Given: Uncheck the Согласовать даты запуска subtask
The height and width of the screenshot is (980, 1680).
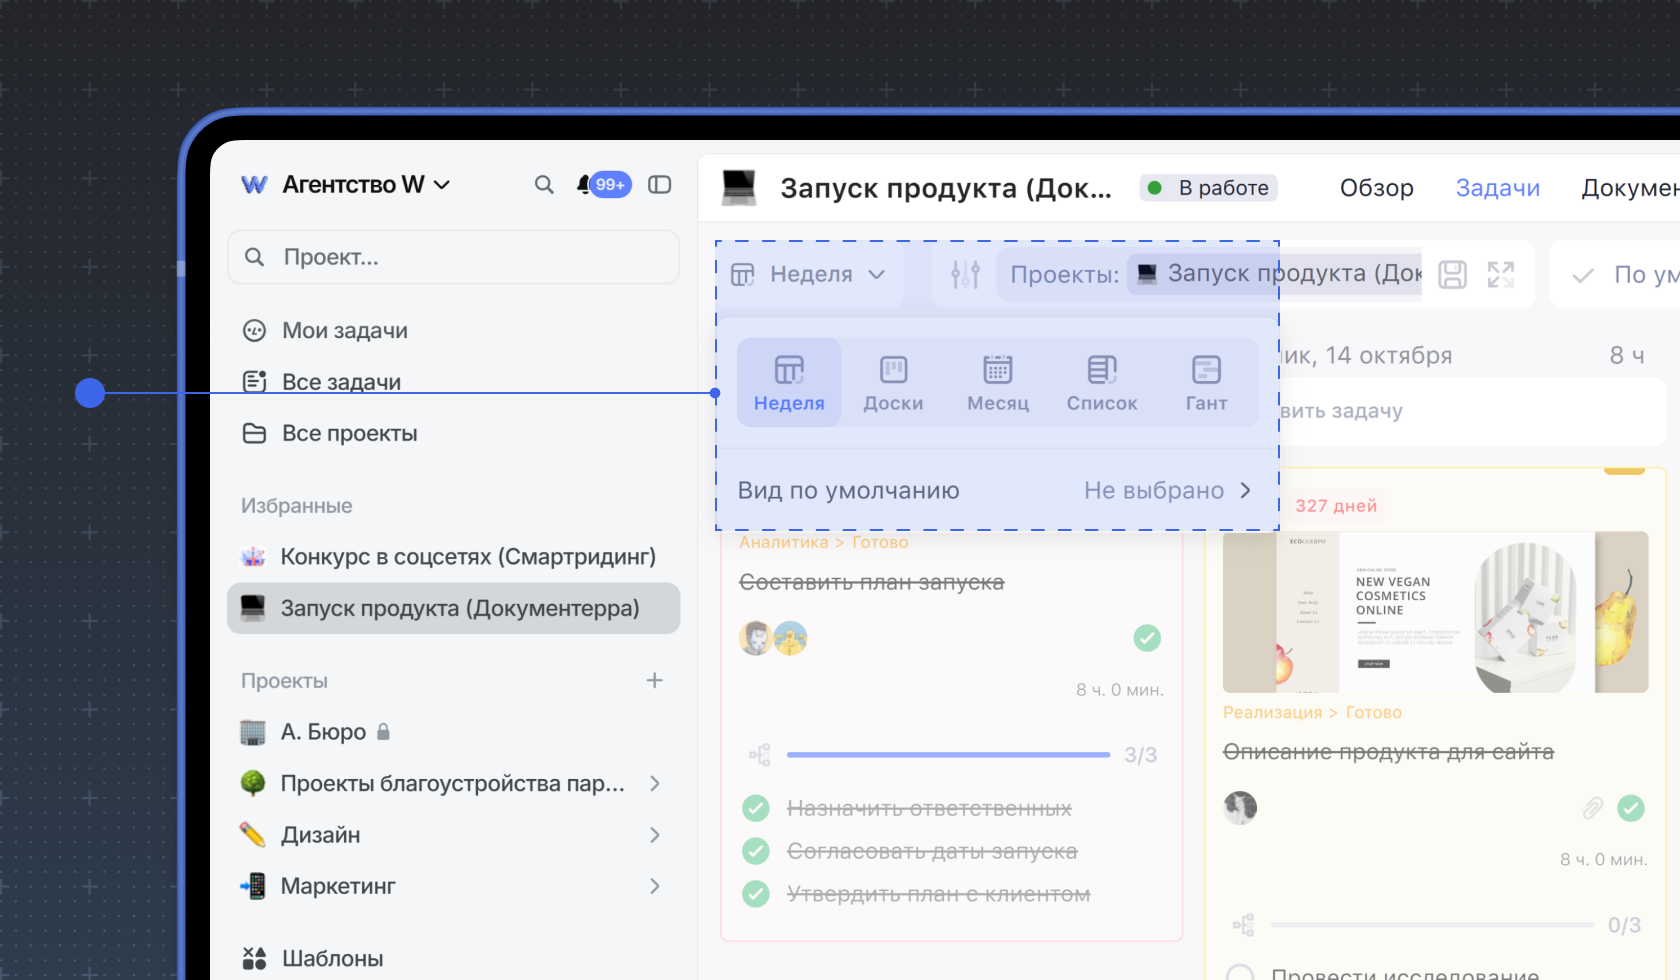Looking at the screenshot, I should coord(756,851).
